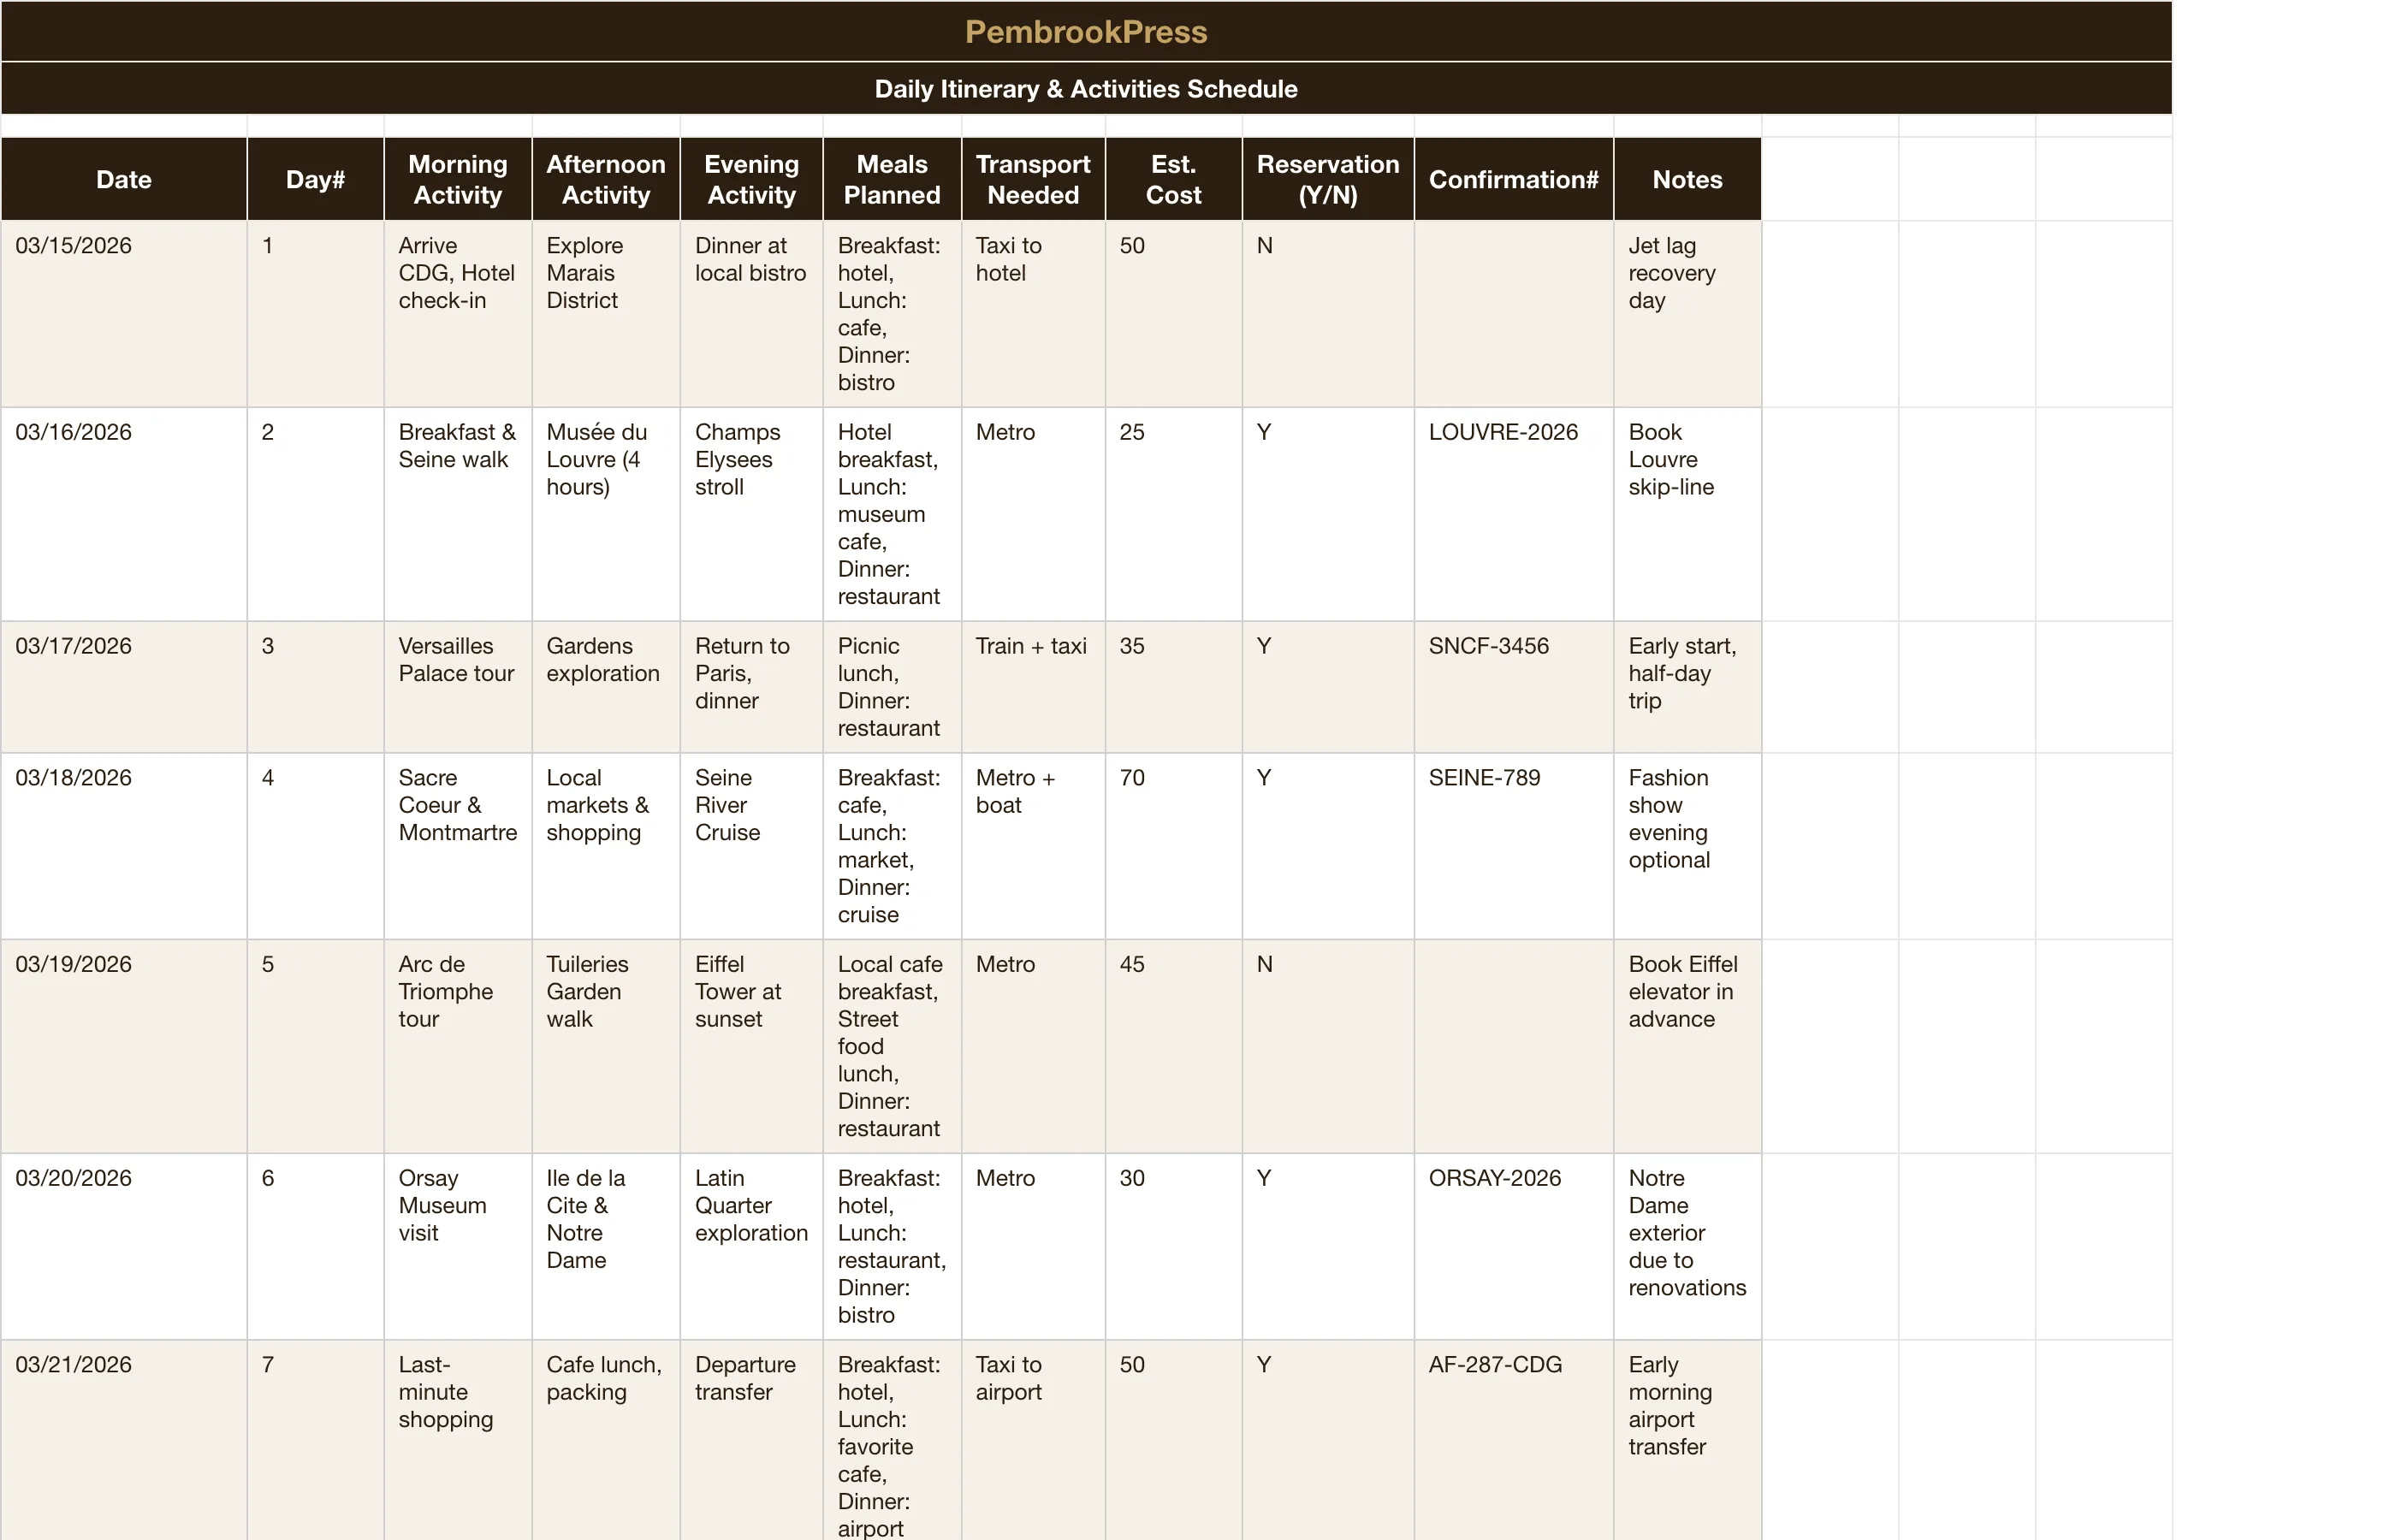Click the Day# column header
Image resolution: width=2396 pixels, height=1540 pixels.
point(315,179)
